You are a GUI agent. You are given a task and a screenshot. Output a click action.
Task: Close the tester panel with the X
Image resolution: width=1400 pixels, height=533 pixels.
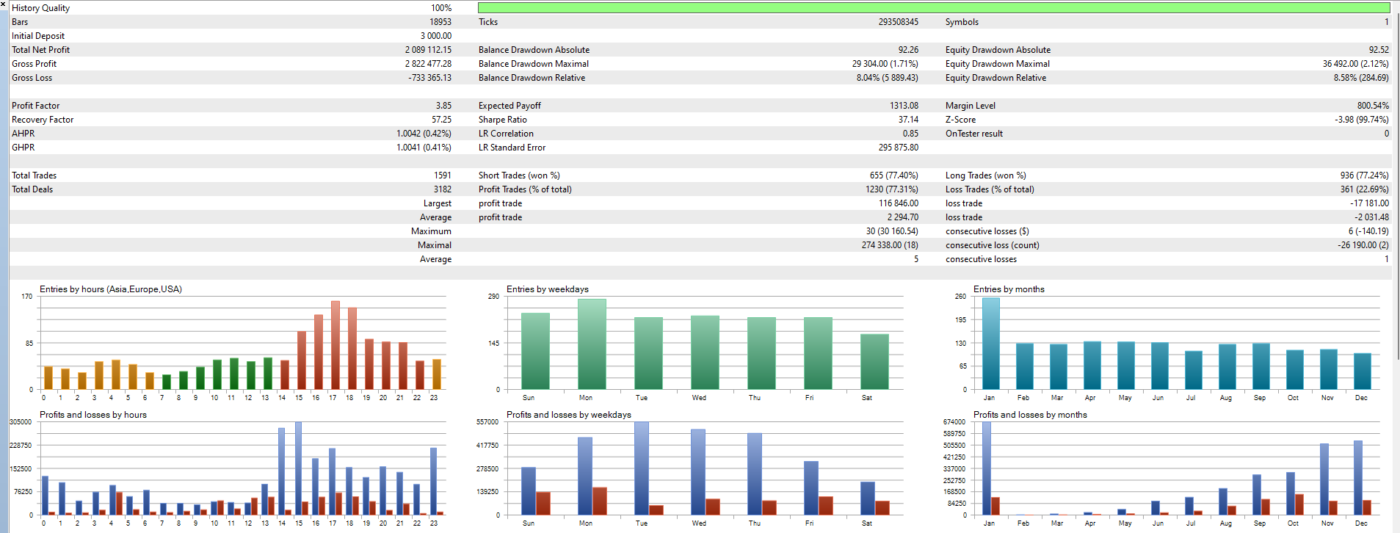pos(4,5)
